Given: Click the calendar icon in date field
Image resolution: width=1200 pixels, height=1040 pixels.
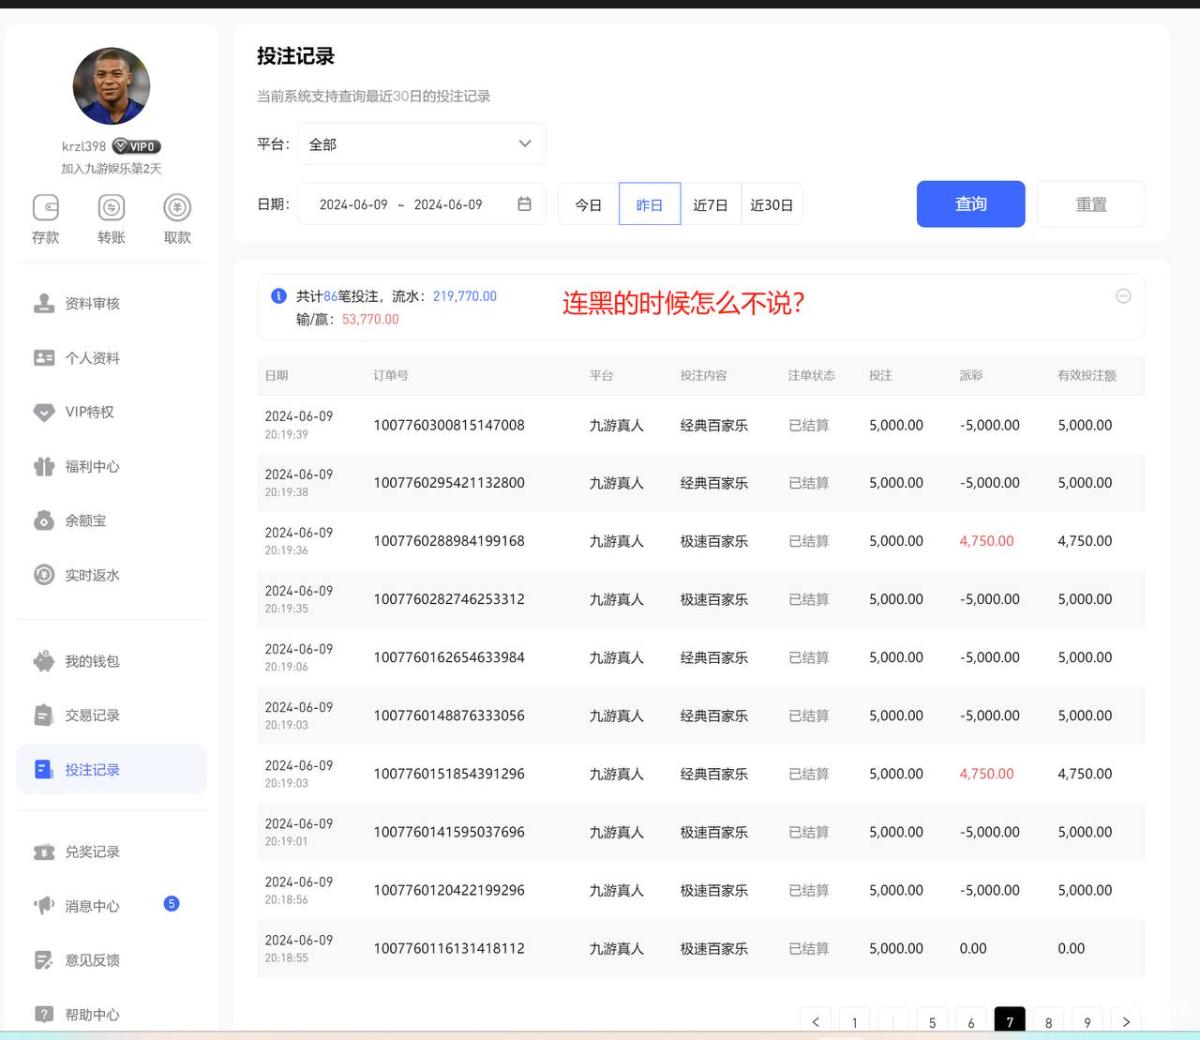Looking at the screenshot, I should pos(524,204).
